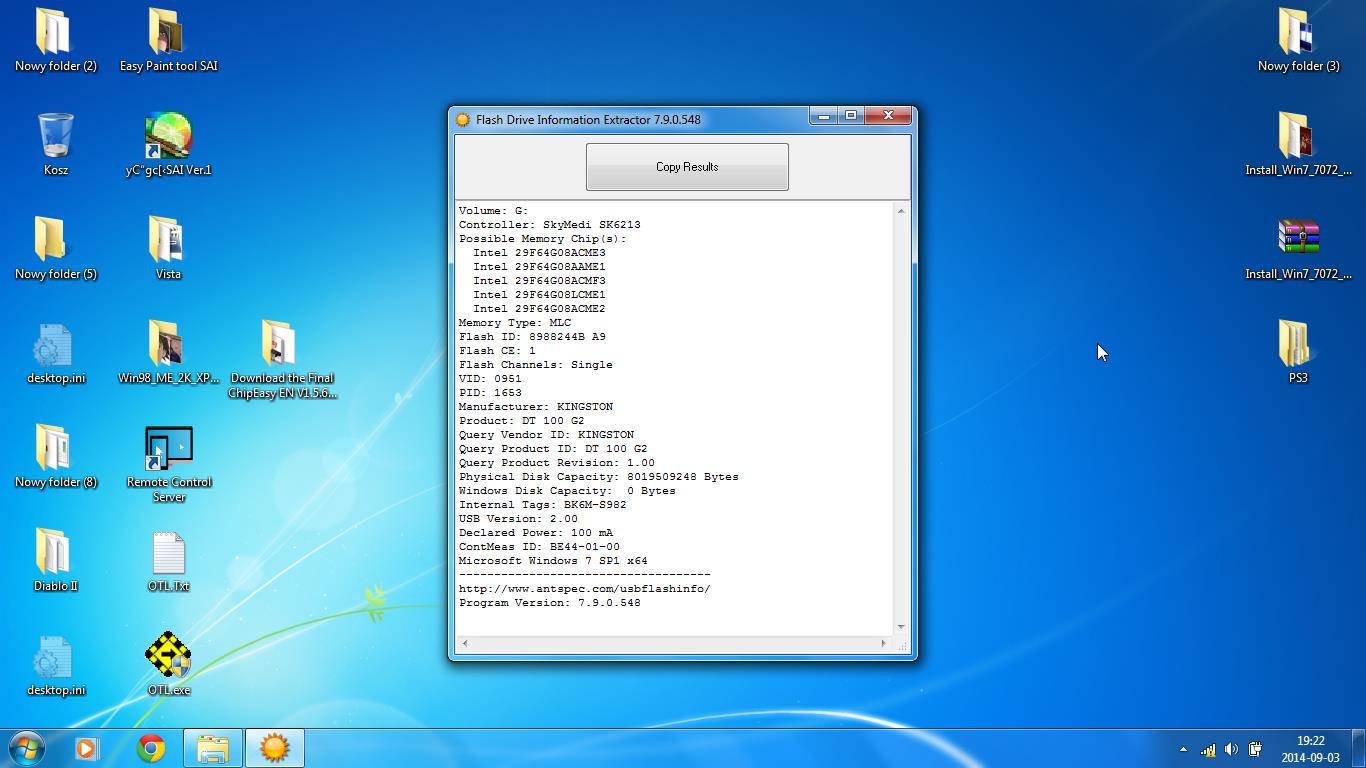Click the 'Volume: G:' line
Screen dimensions: 1366x768
(493, 211)
